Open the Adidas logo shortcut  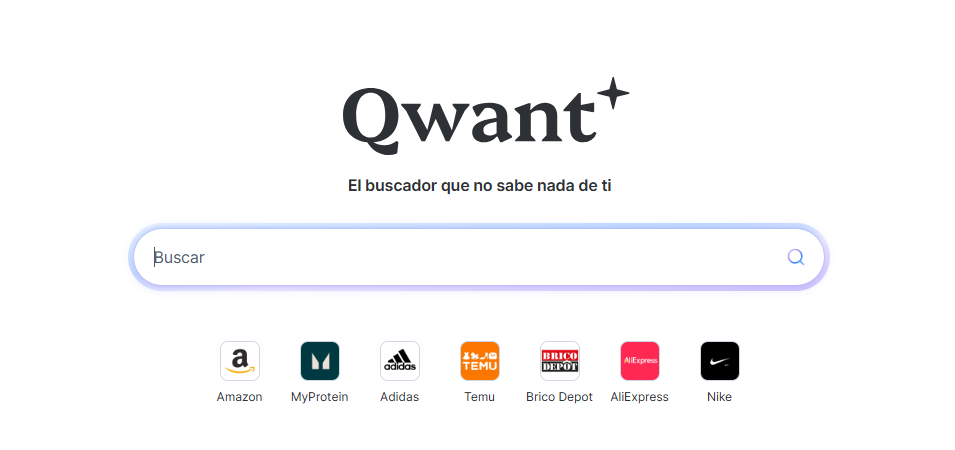tap(400, 360)
